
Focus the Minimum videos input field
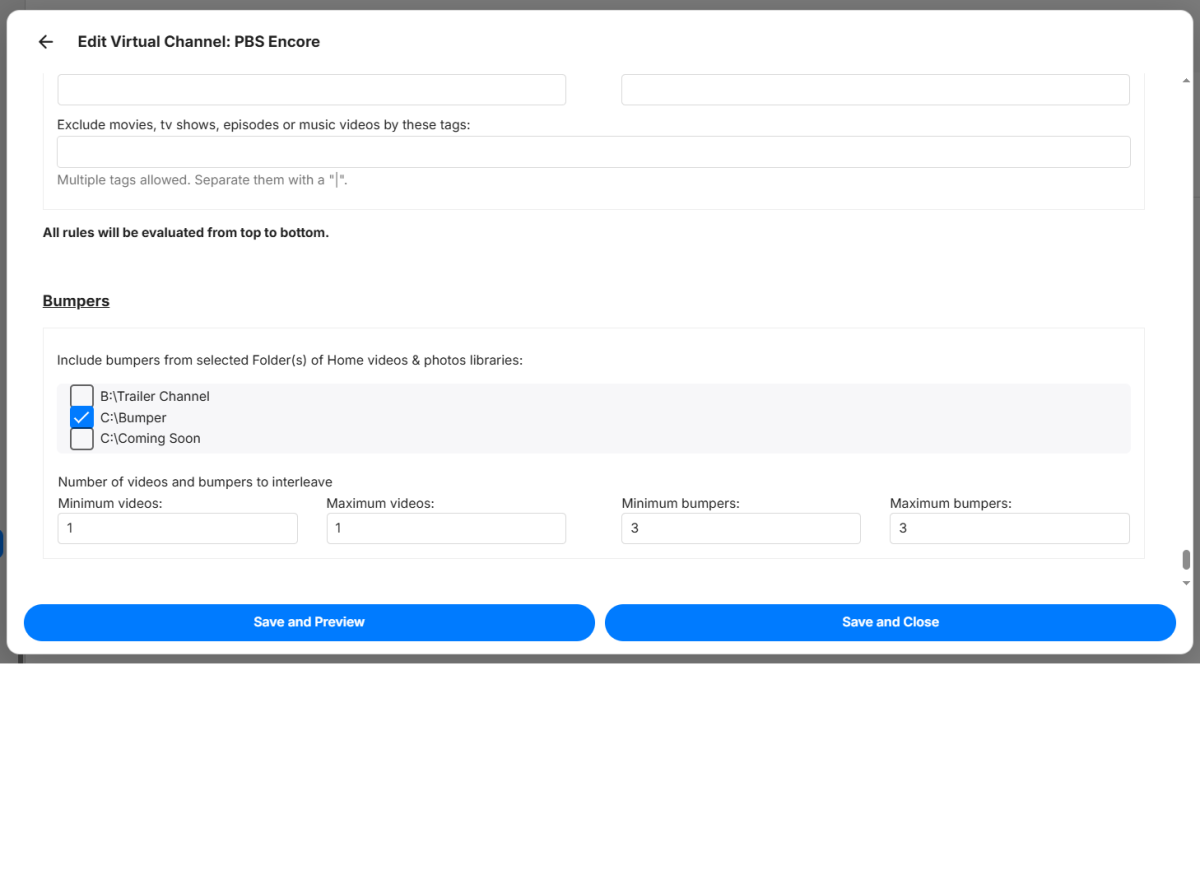(x=177, y=528)
